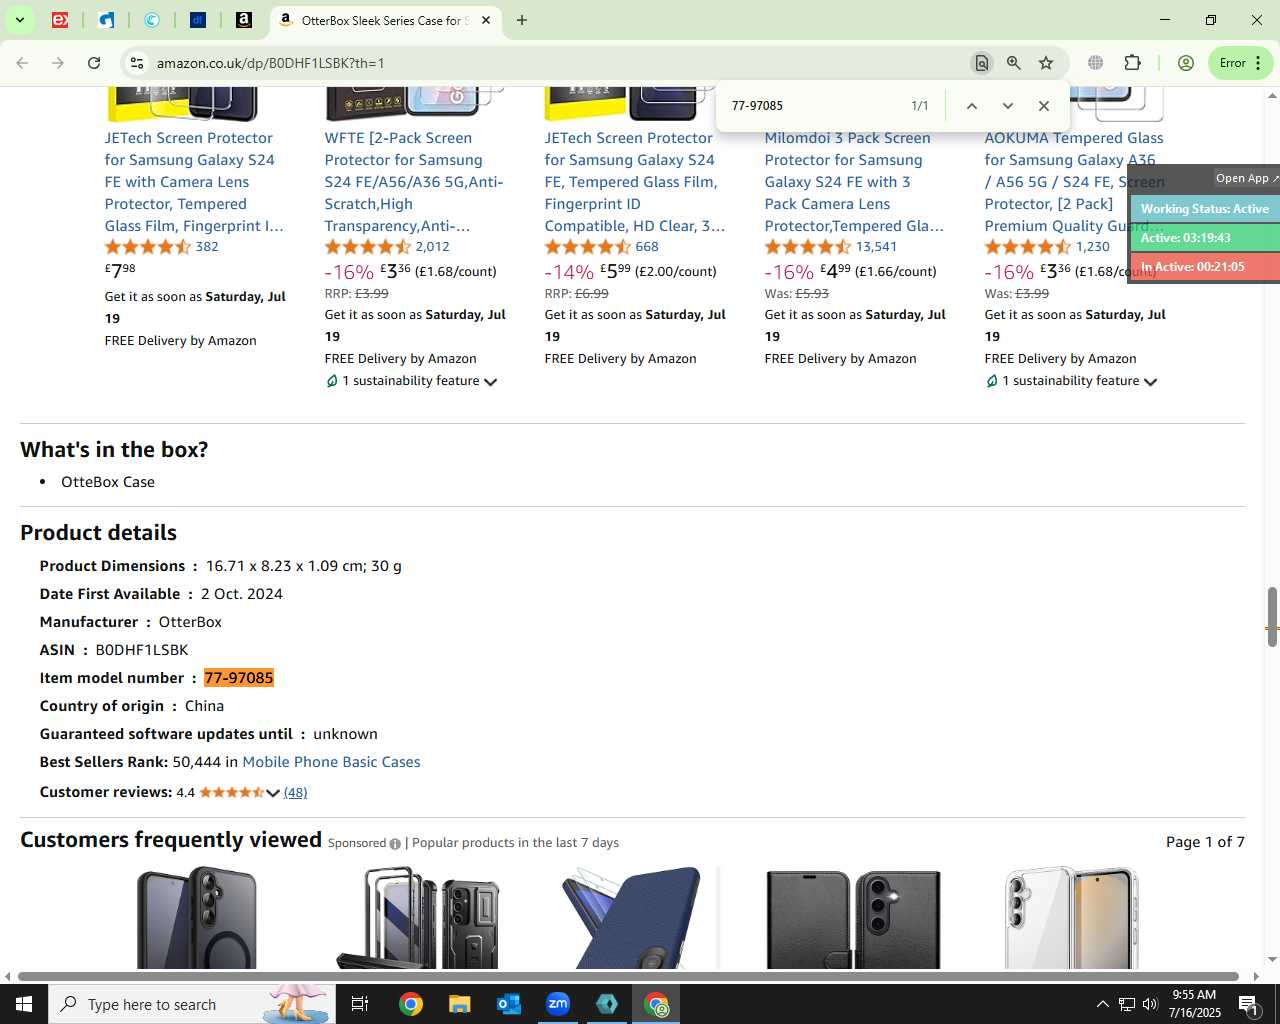The image size is (1280, 1024).
Task: Open the Windows Start menu
Action: pyautogui.click(x=24, y=1004)
